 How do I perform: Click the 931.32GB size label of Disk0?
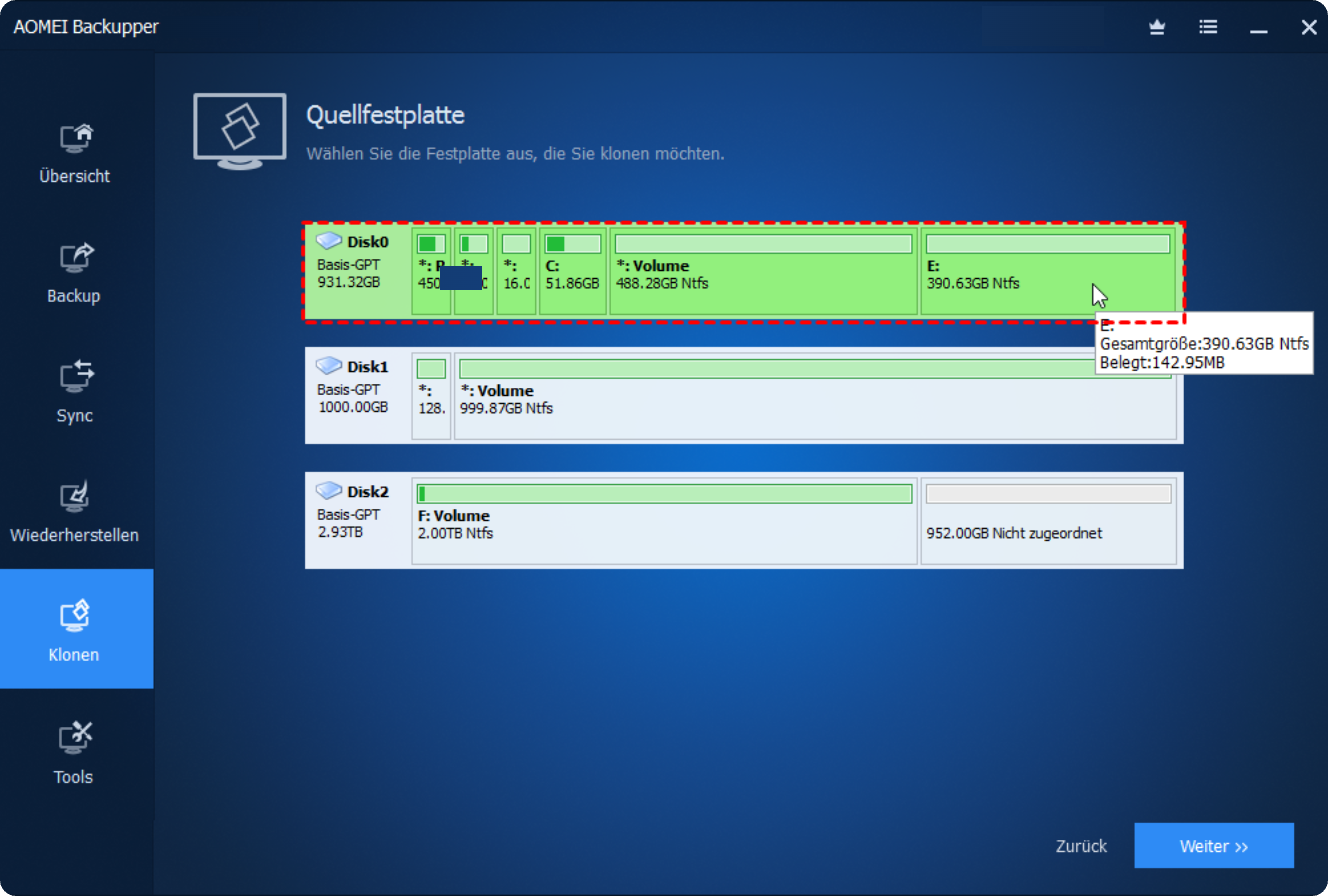[348, 282]
